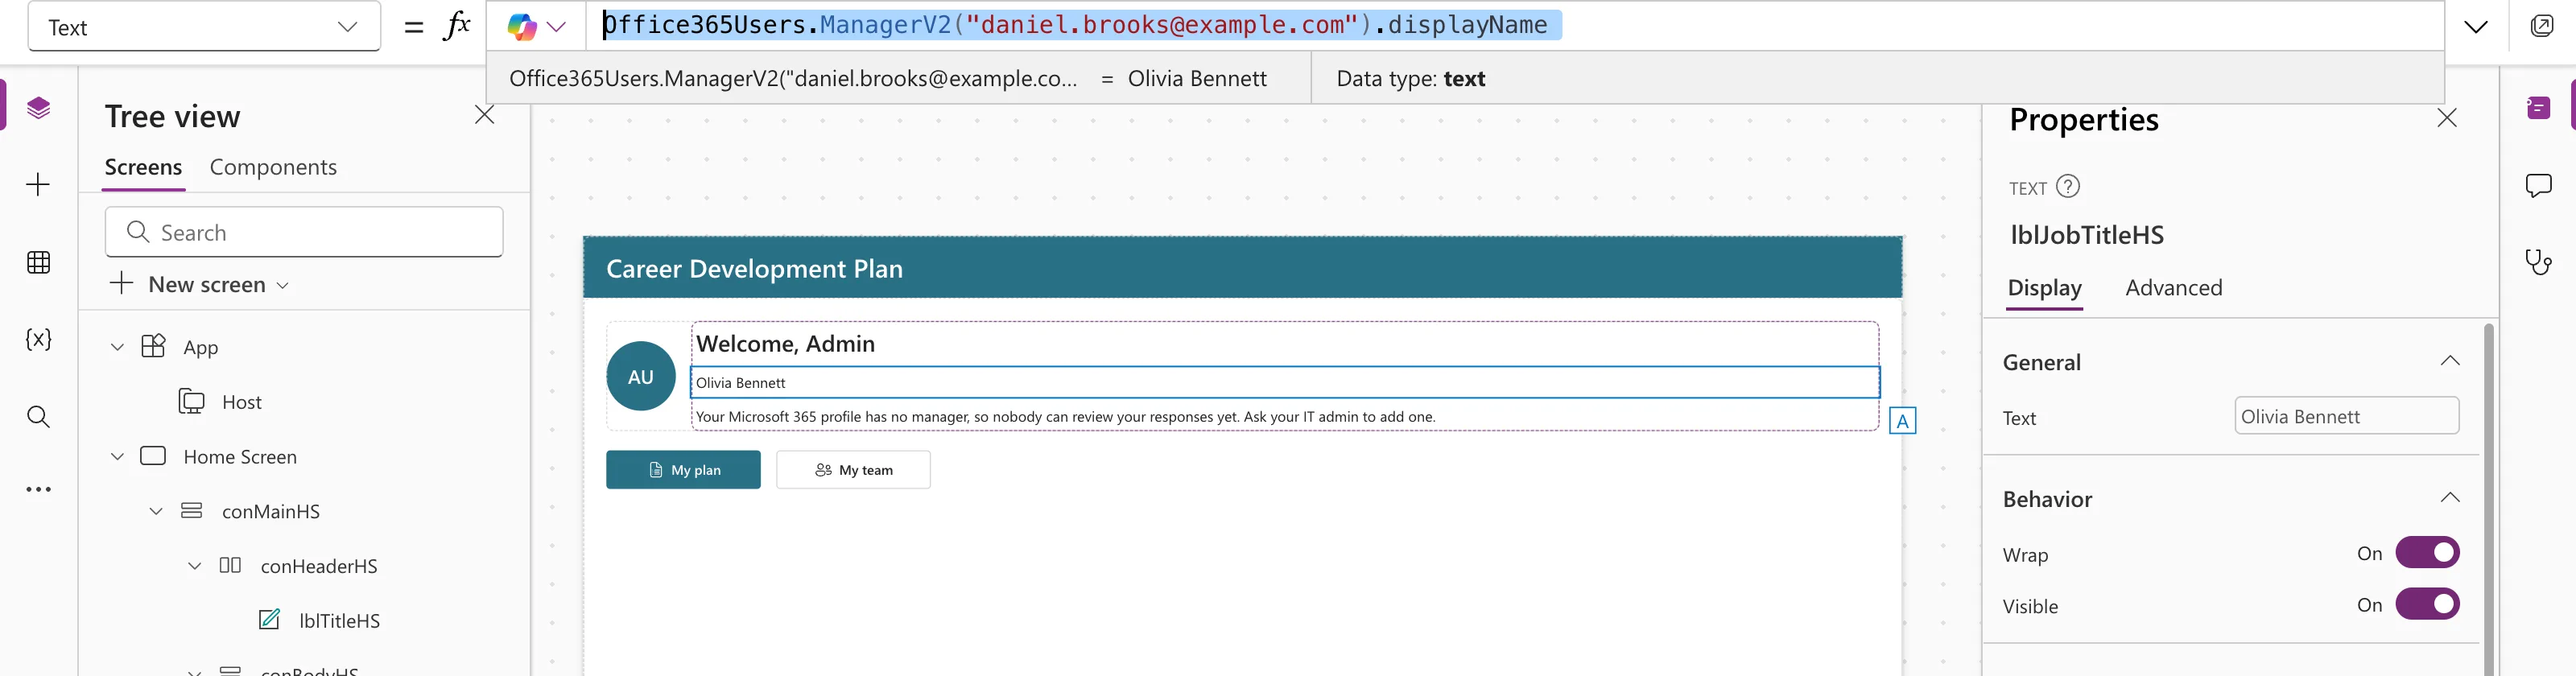Image resolution: width=2576 pixels, height=676 pixels.
Task: Collapse the conHeaderHS tree node
Action: point(195,567)
